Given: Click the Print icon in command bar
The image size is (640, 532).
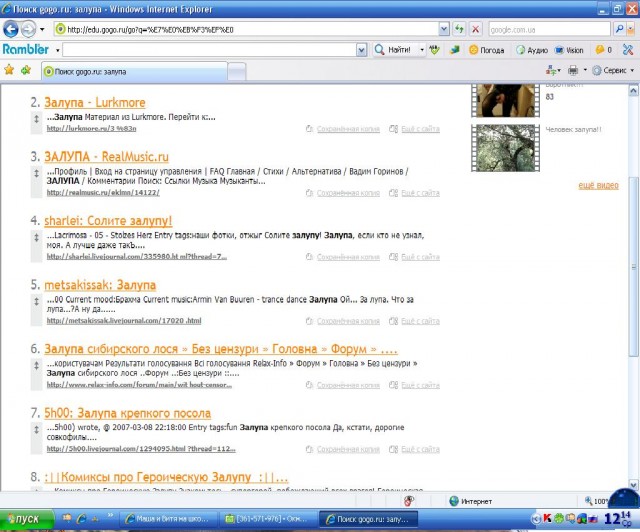Looking at the screenshot, I should 573,70.
